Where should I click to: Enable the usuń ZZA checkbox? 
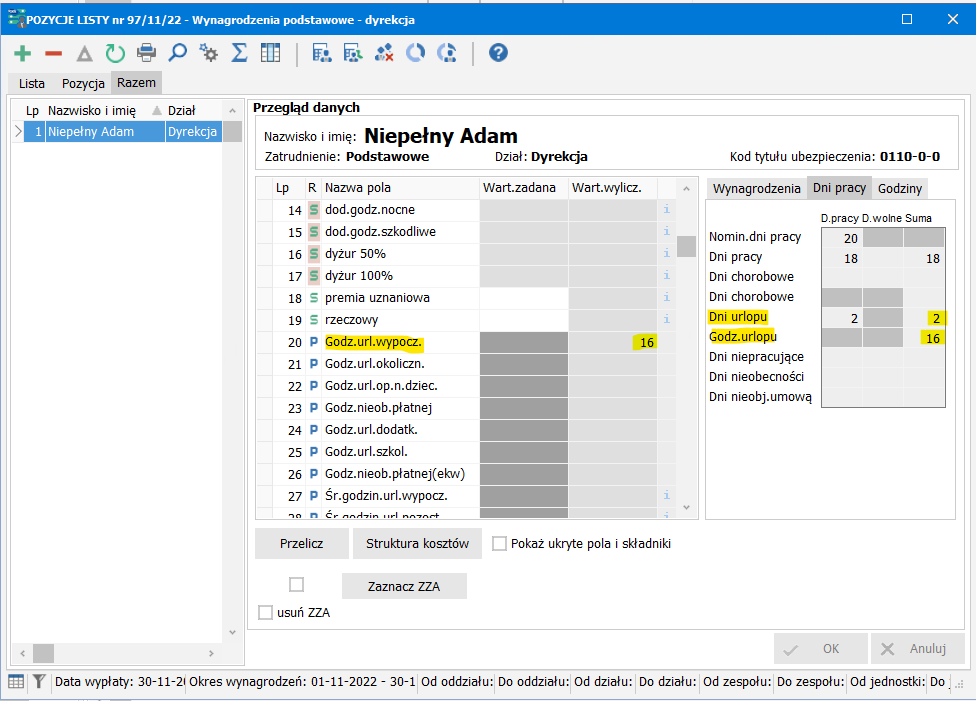265,613
